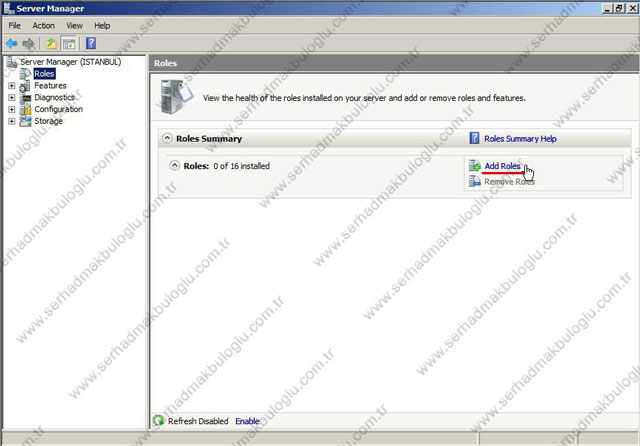Restore down the Server Manager window
The width and height of the screenshot is (640, 446).
(619, 8)
